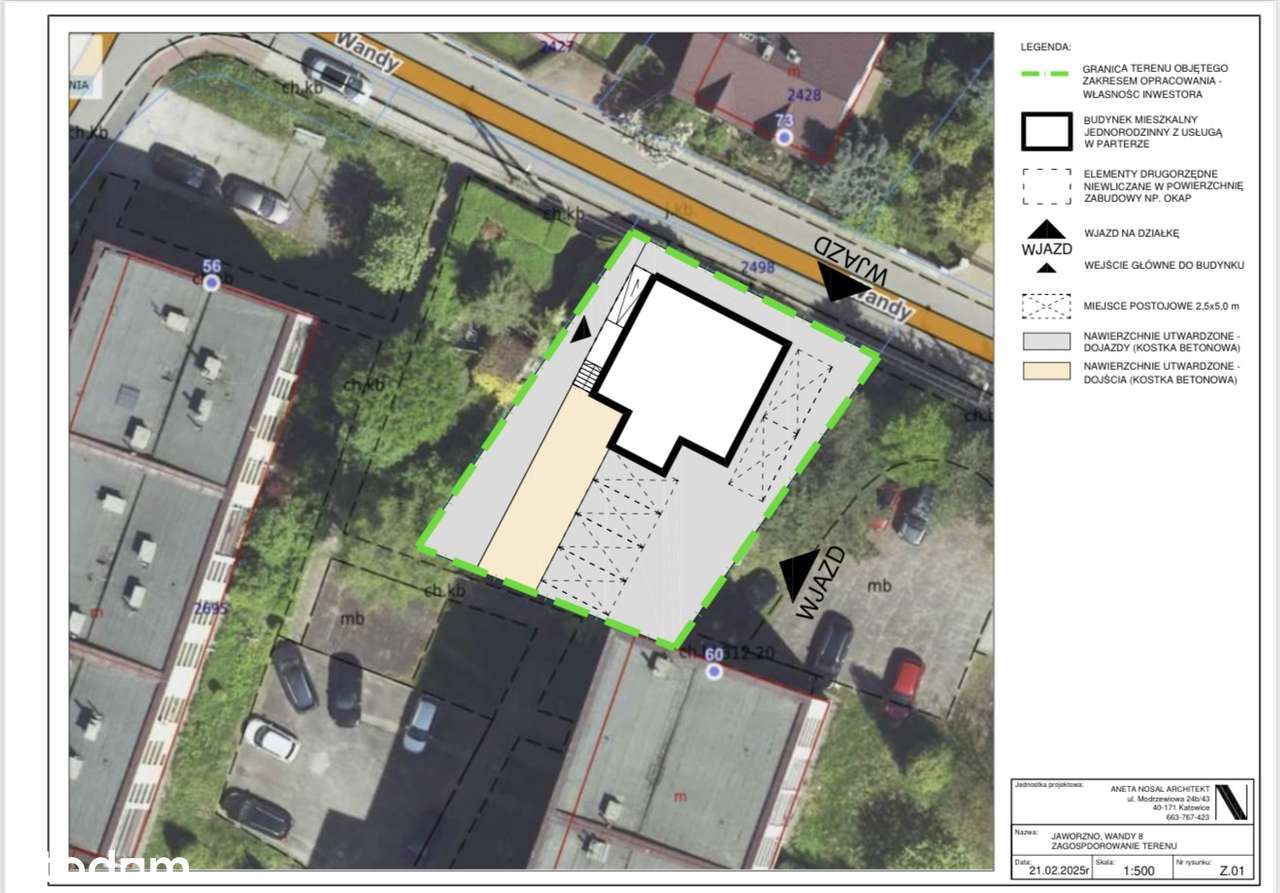1280x893 pixels.
Task: Click 'WEJŚCIE GŁÓWNE DO BUDYNKU' legend text
Action: pyautogui.click(x=1164, y=265)
